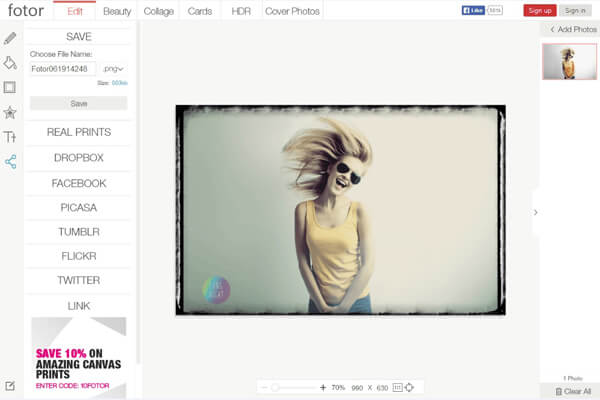Open the effects flask tool
Screen dimensions: 600x400
coord(10,62)
